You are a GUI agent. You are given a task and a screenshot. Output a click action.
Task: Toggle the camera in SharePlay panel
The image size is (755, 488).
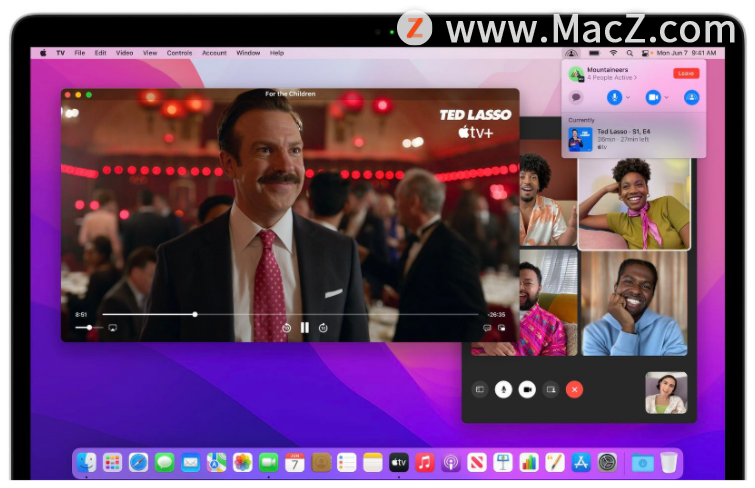click(653, 97)
